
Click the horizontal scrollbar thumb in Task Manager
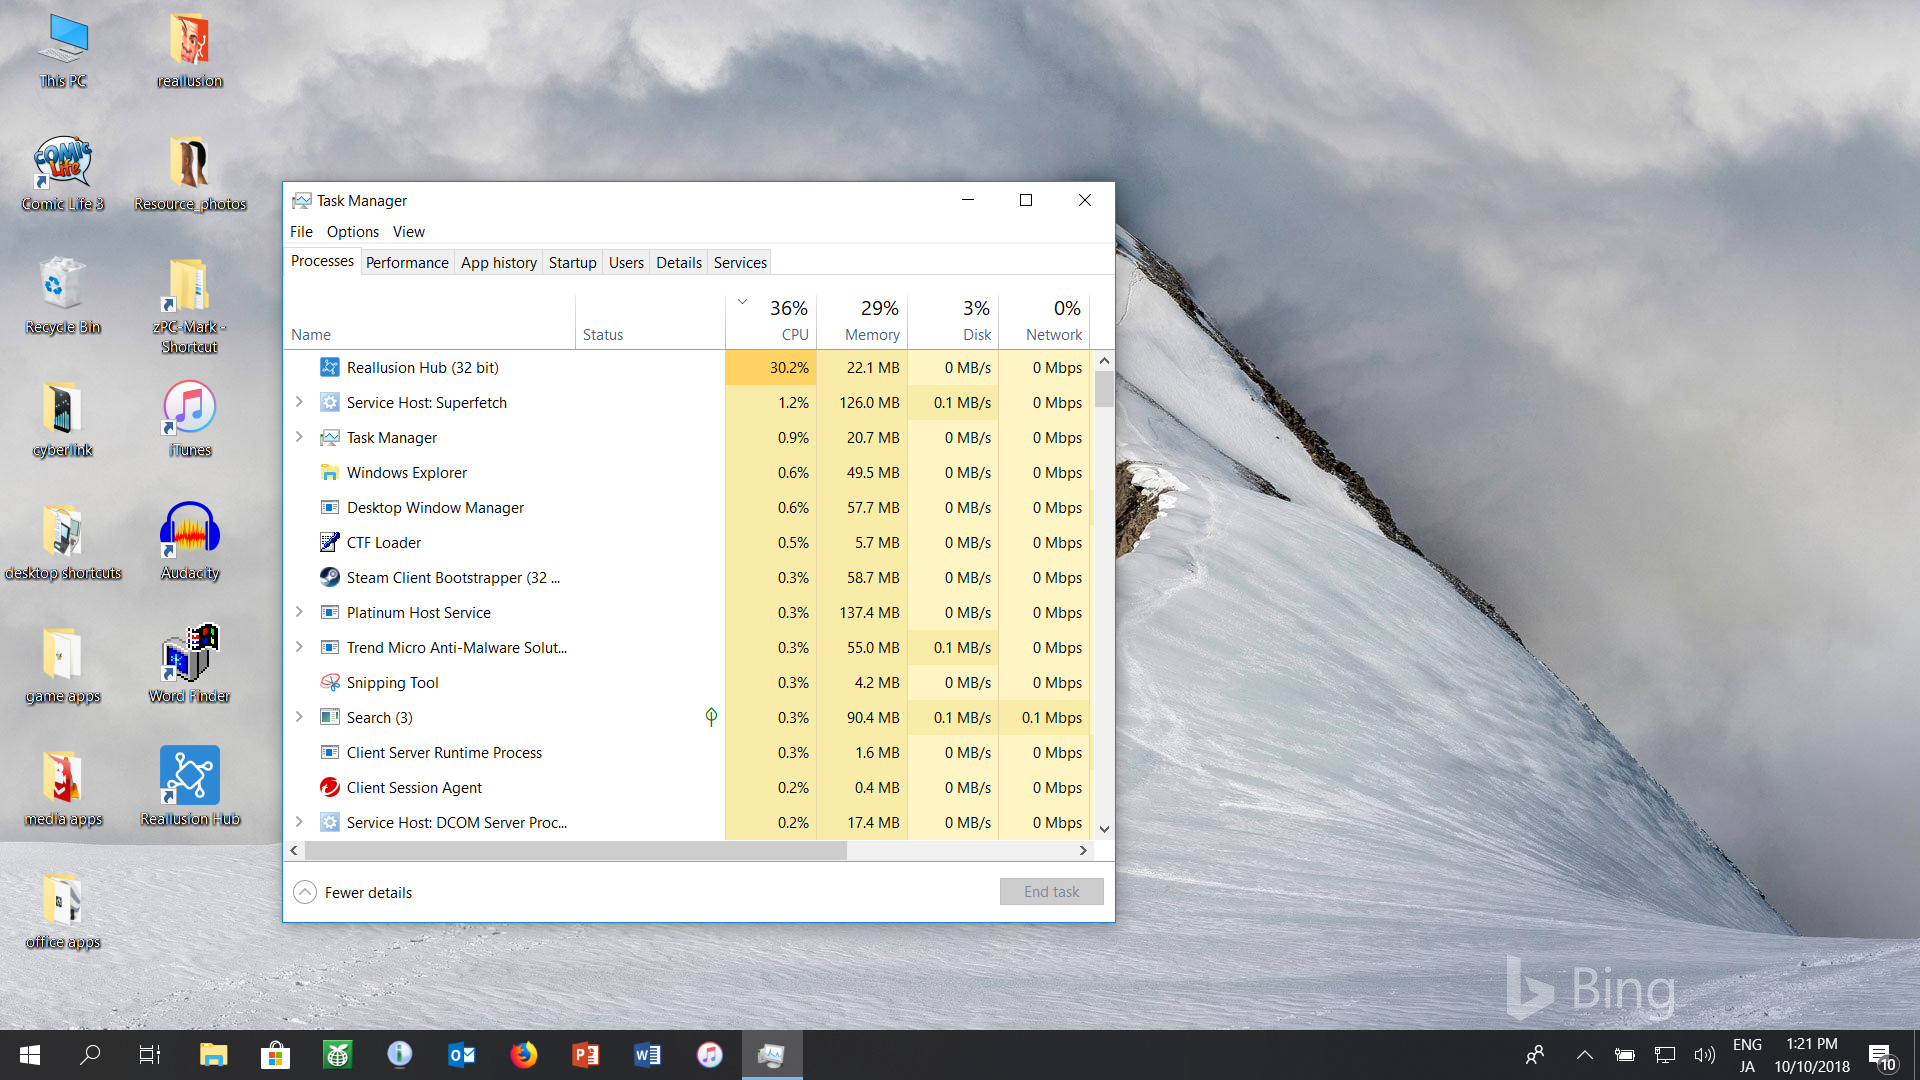[575, 850]
